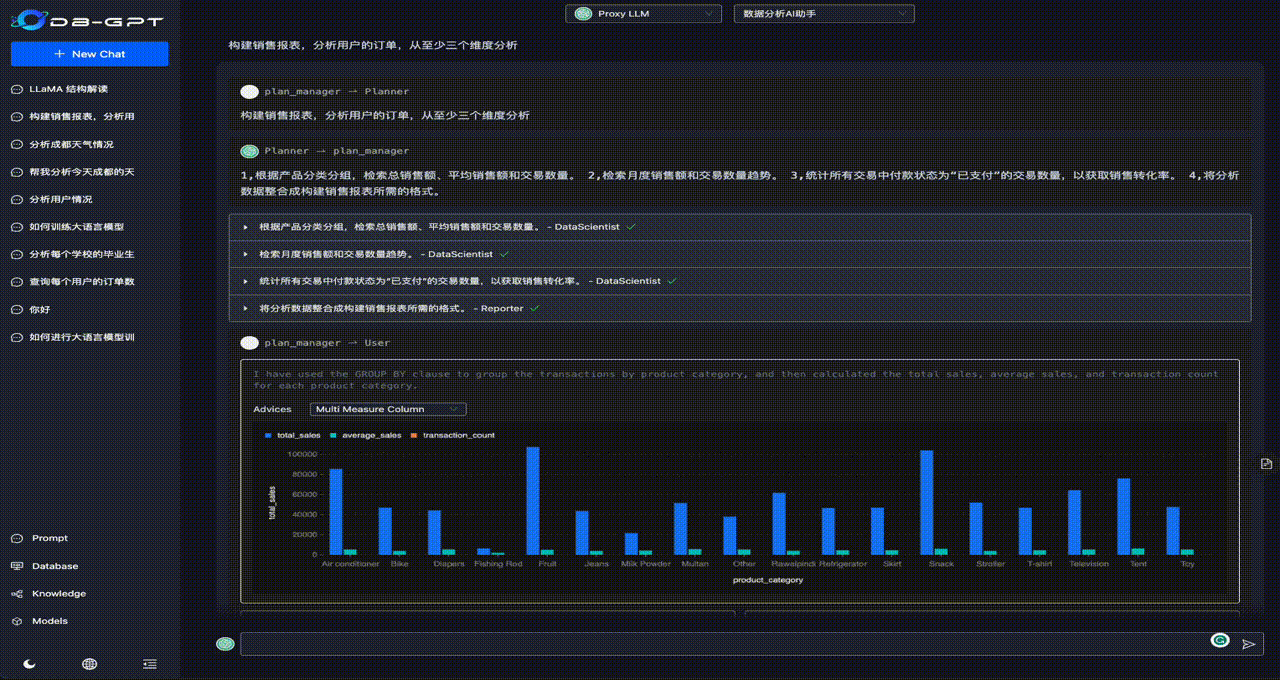The image size is (1280, 680).
Task: Open the Prompt page
Action: click(49, 538)
